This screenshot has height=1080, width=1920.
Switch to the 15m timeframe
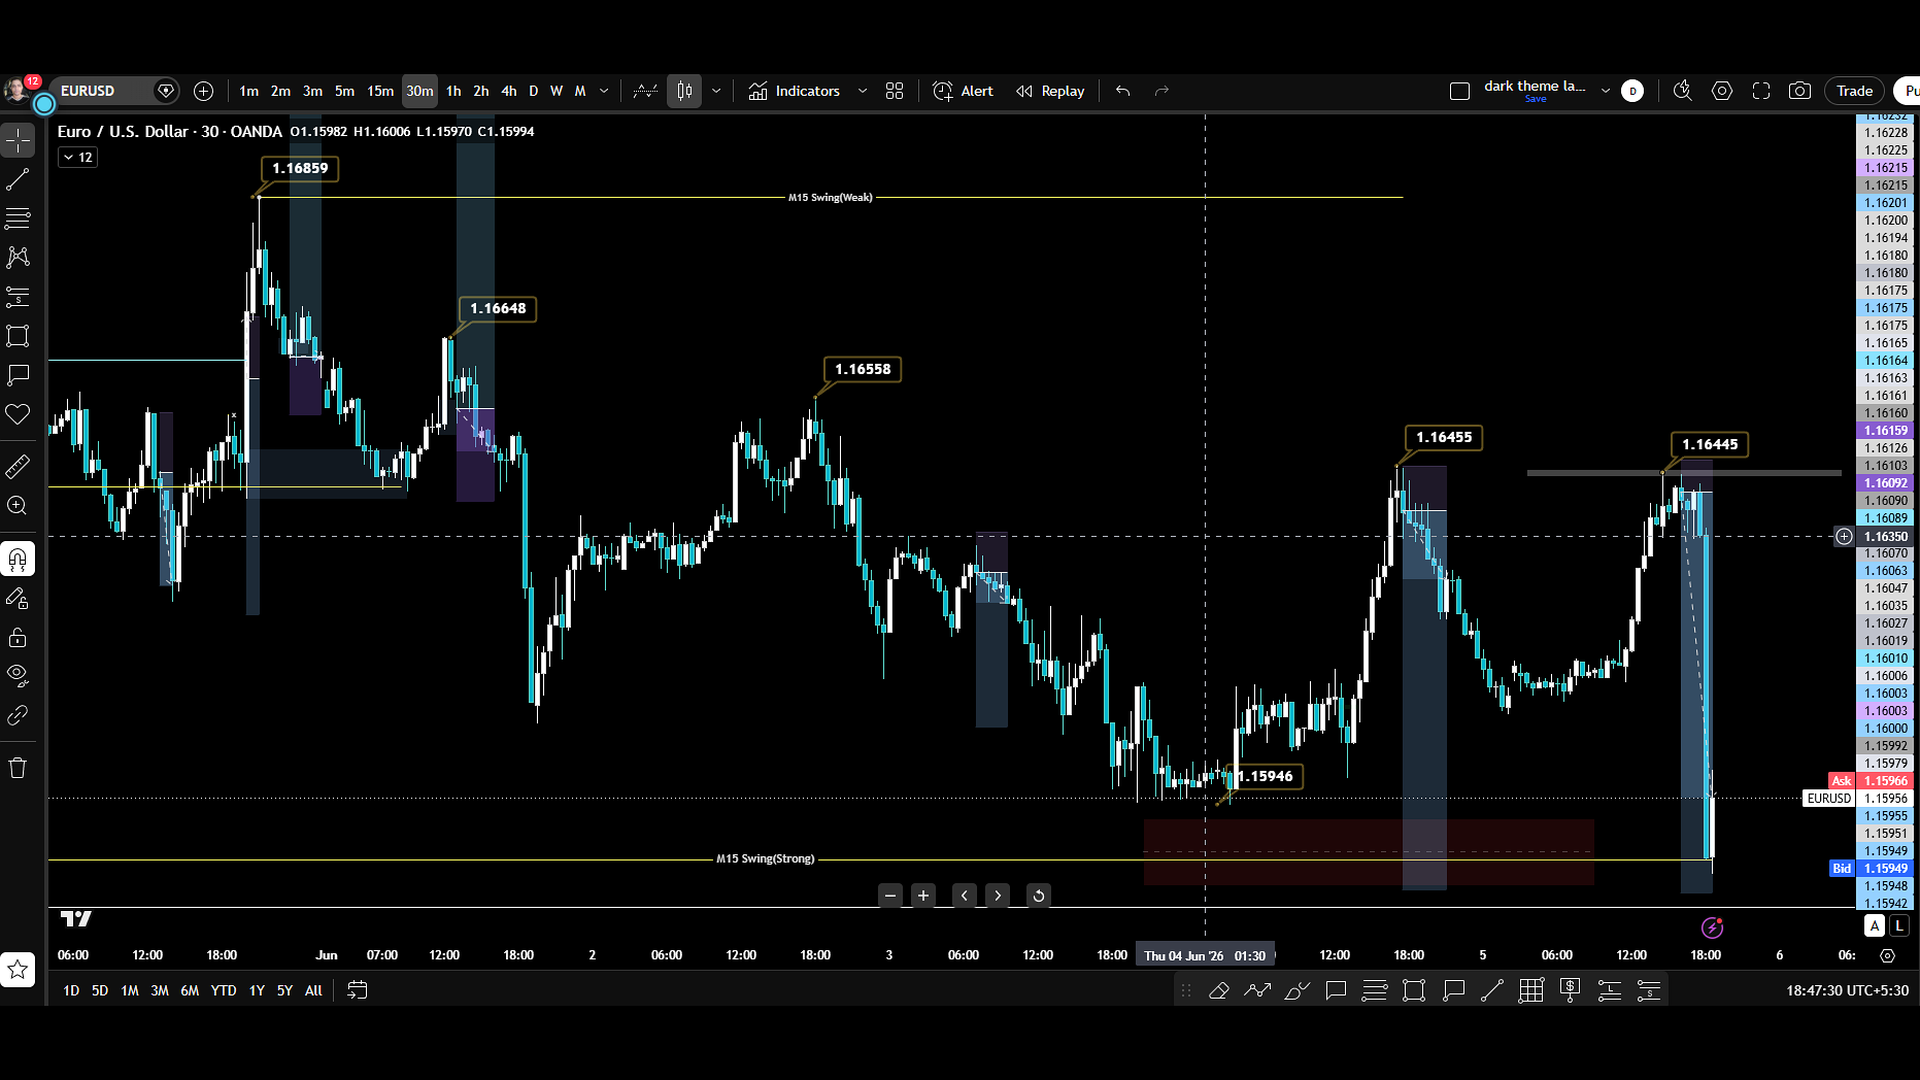tap(380, 91)
